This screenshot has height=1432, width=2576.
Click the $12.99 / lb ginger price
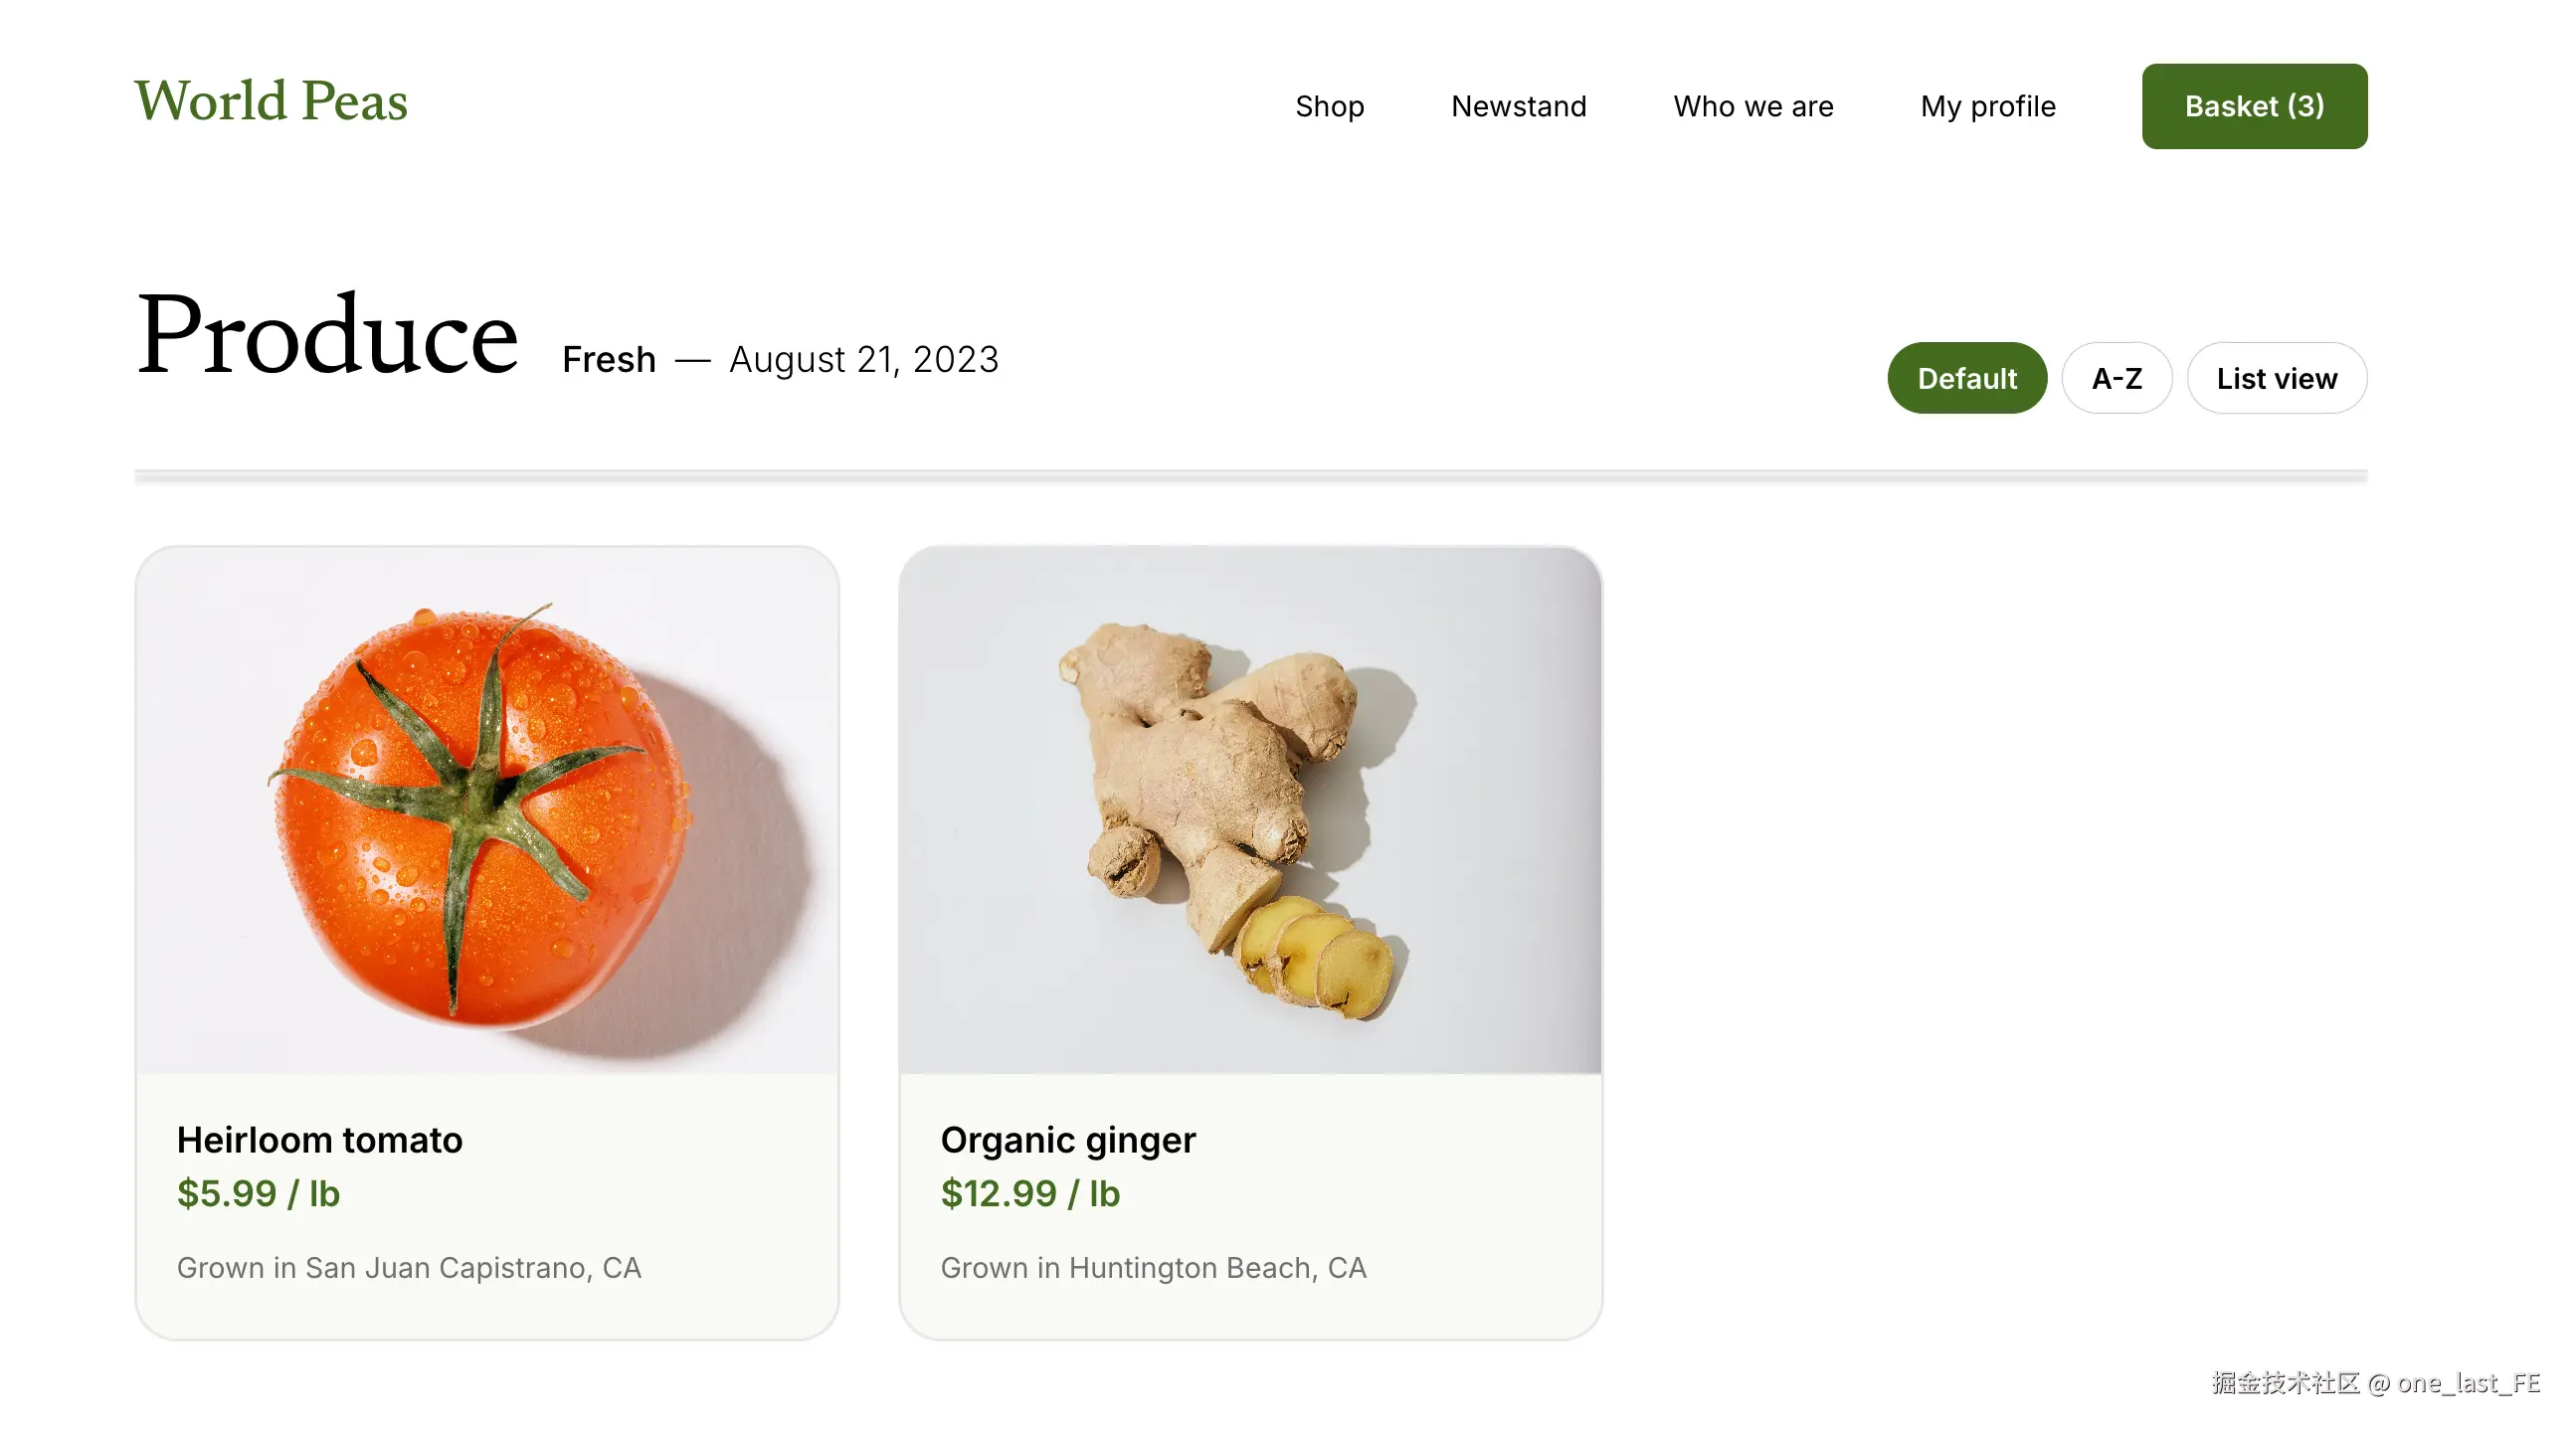[1030, 1193]
